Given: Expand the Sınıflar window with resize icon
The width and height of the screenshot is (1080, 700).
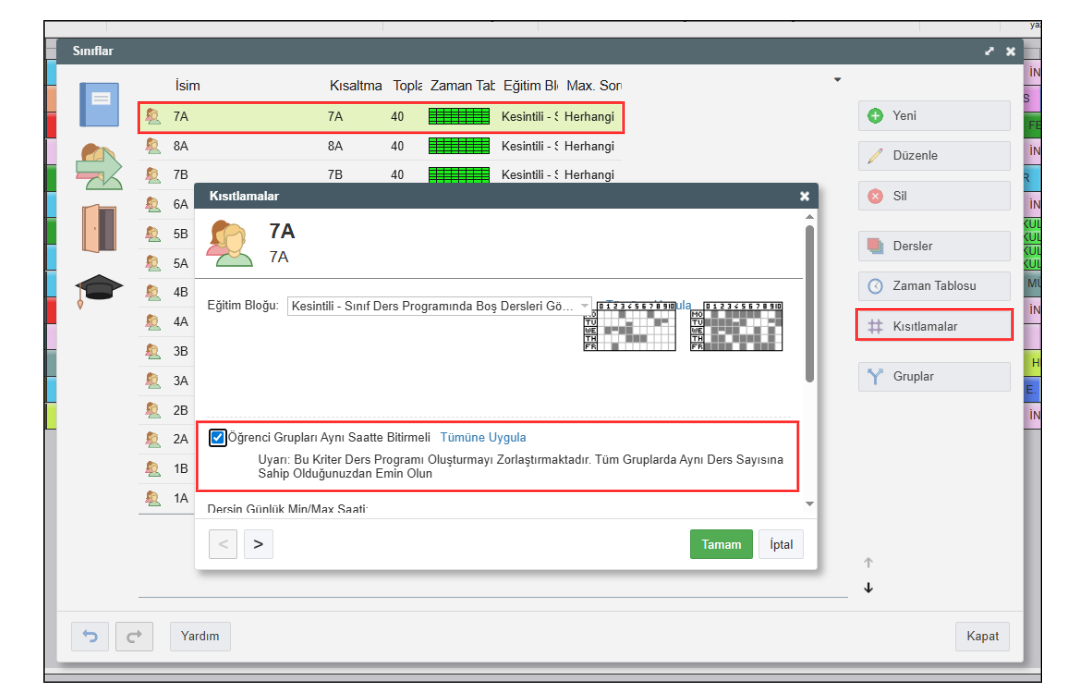Looking at the screenshot, I should coord(989,51).
